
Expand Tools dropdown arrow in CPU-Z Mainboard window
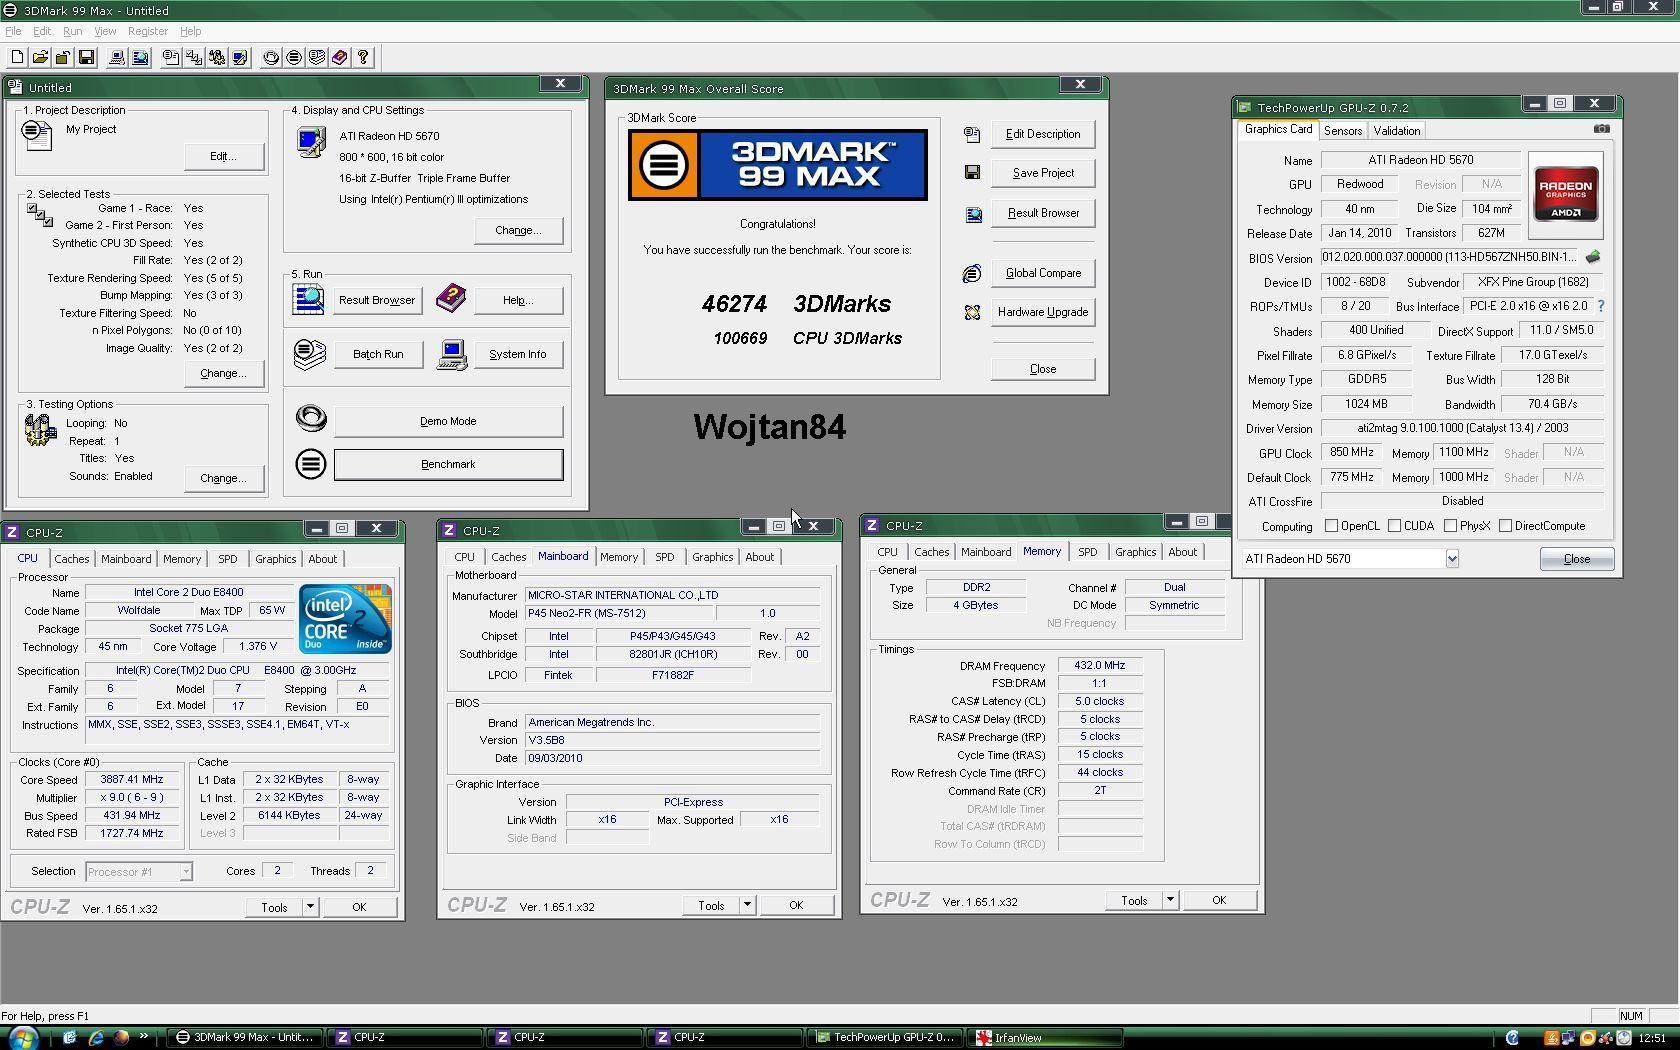747,905
